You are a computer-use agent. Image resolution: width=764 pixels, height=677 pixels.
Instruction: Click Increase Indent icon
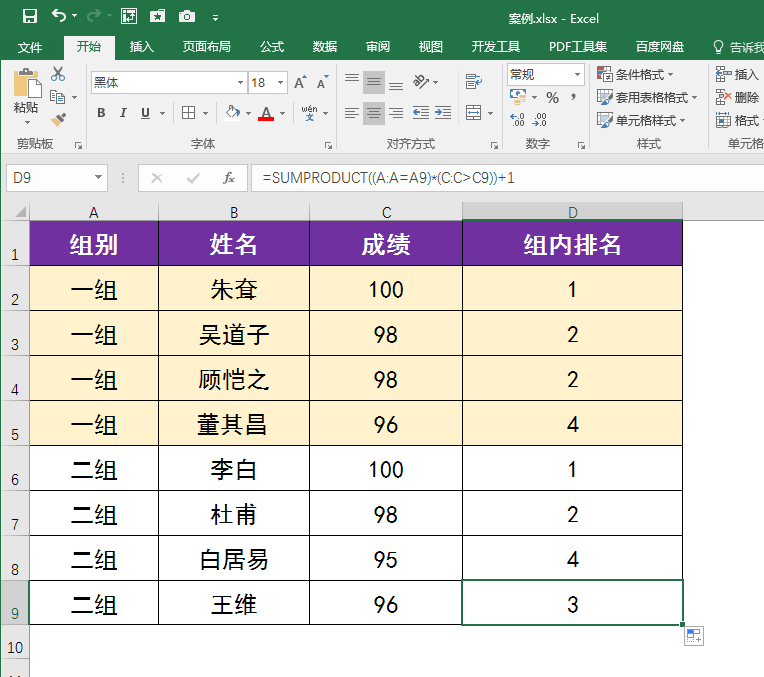443,113
